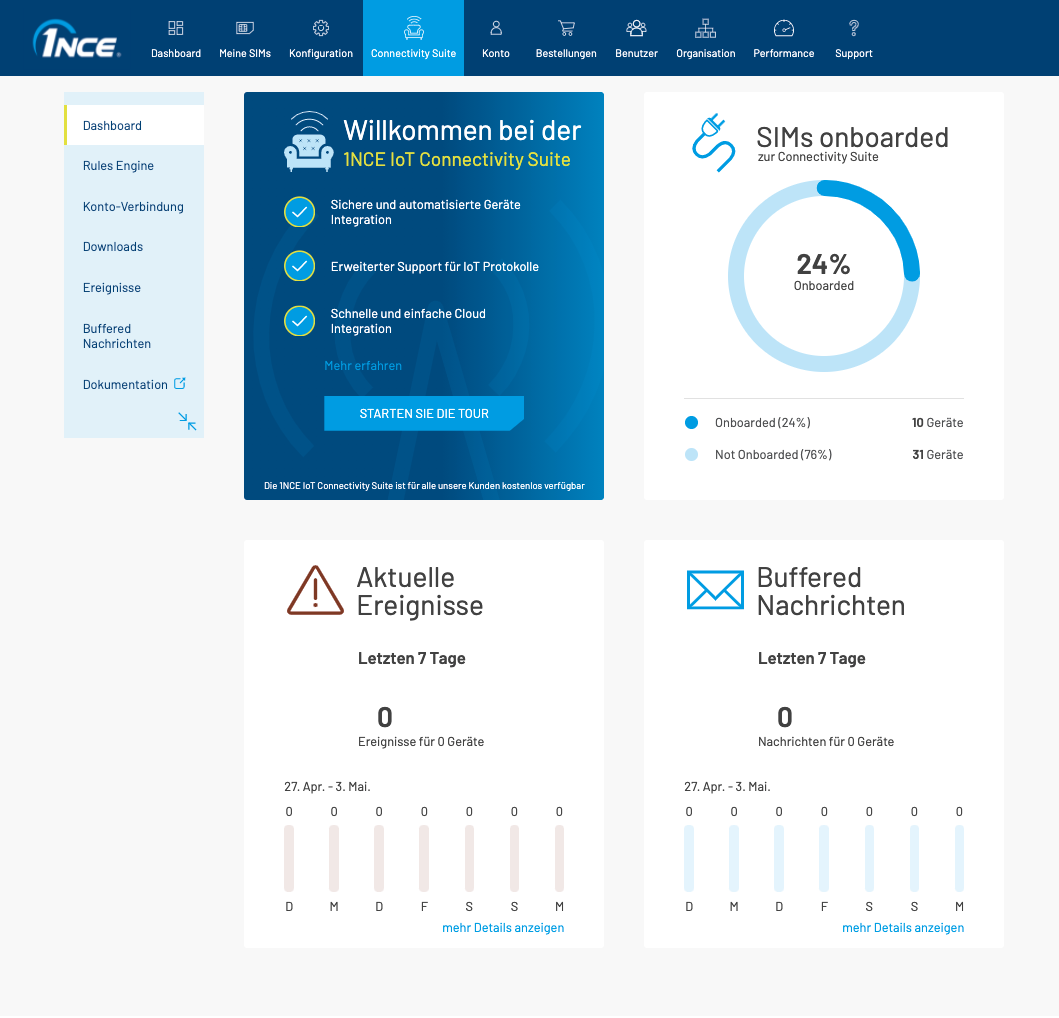
Task: Click the envelope Buffered Nachrichten icon
Action: click(x=715, y=590)
